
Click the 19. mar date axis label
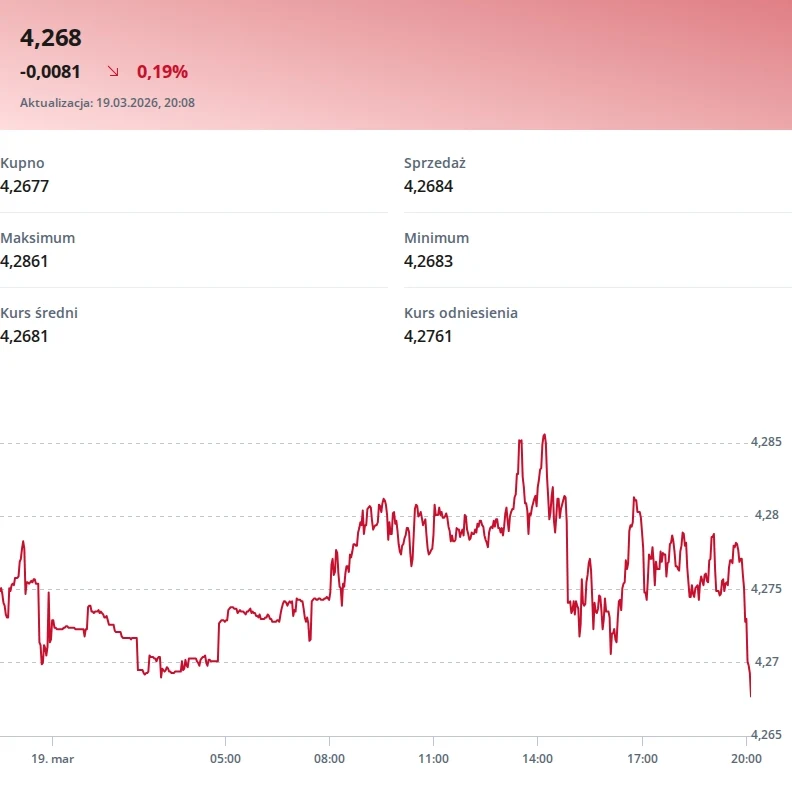(52, 759)
